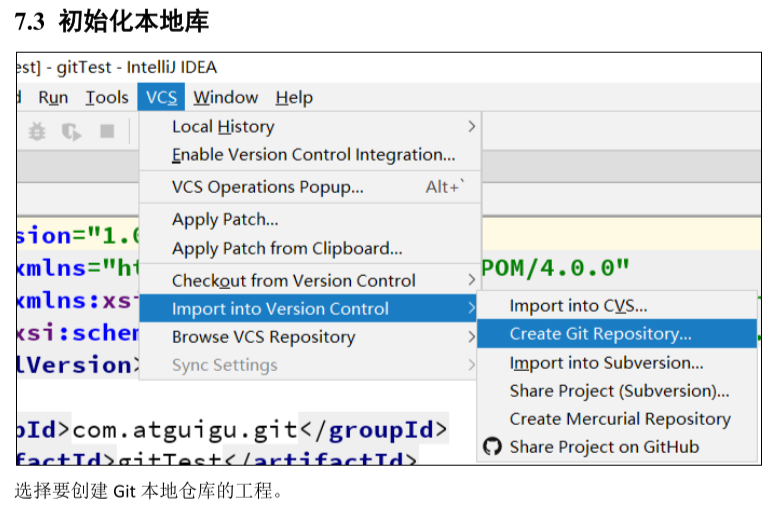Click the Run with Coverage toolbar icon
This screenshot has width=780, height=519.
coord(71,132)
